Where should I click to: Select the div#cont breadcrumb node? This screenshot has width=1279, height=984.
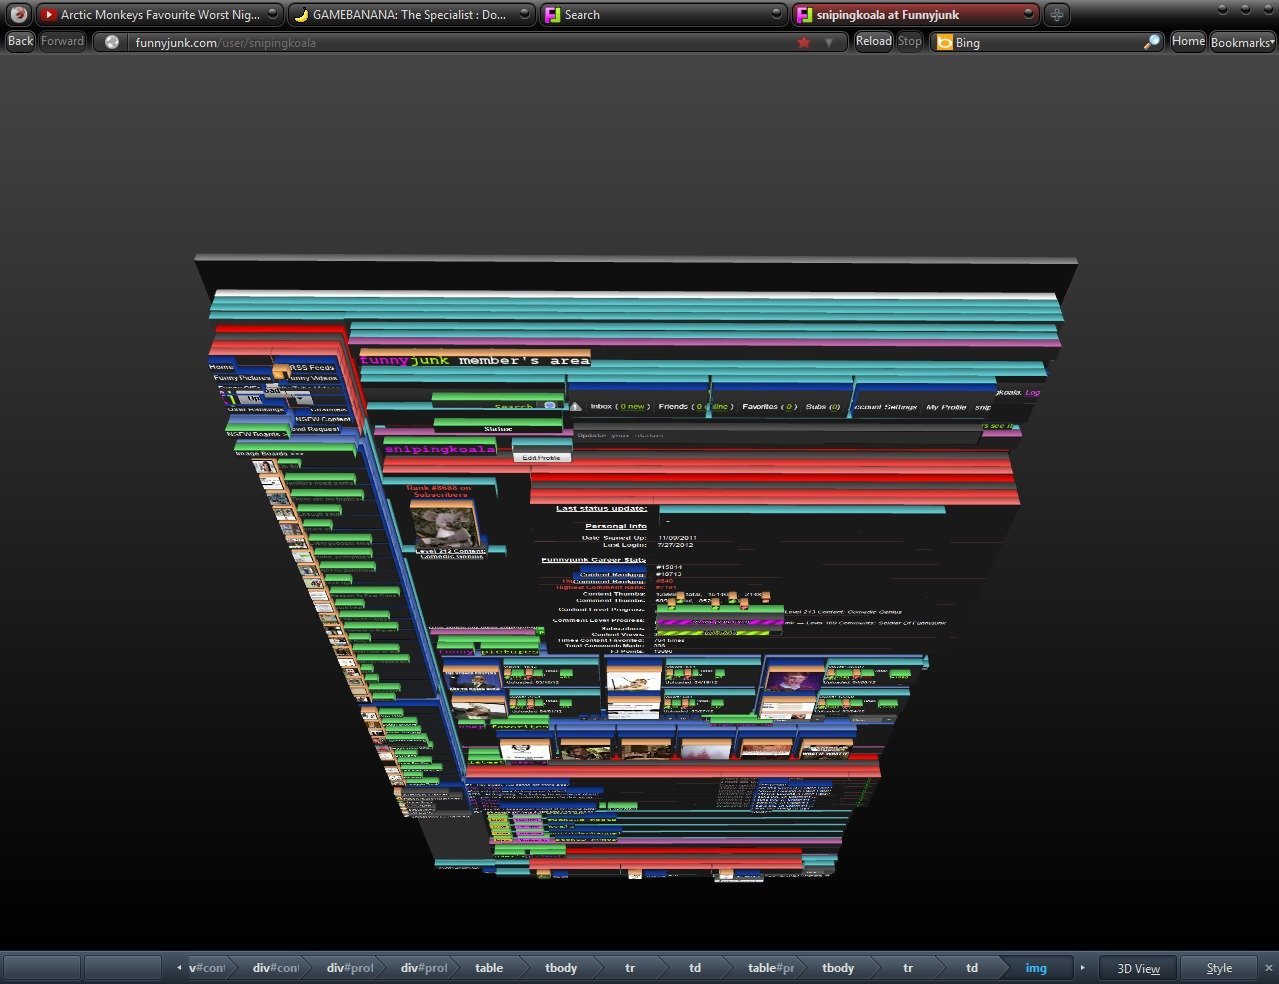(275, 968)
